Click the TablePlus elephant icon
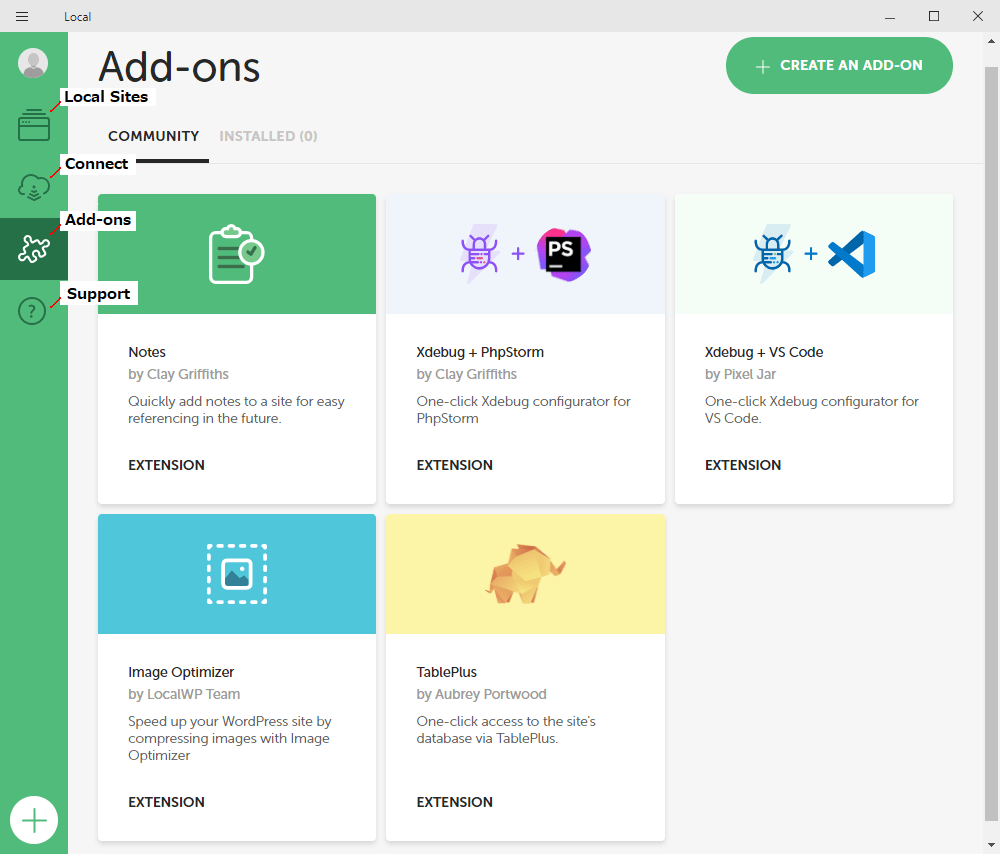 point(526,573)
